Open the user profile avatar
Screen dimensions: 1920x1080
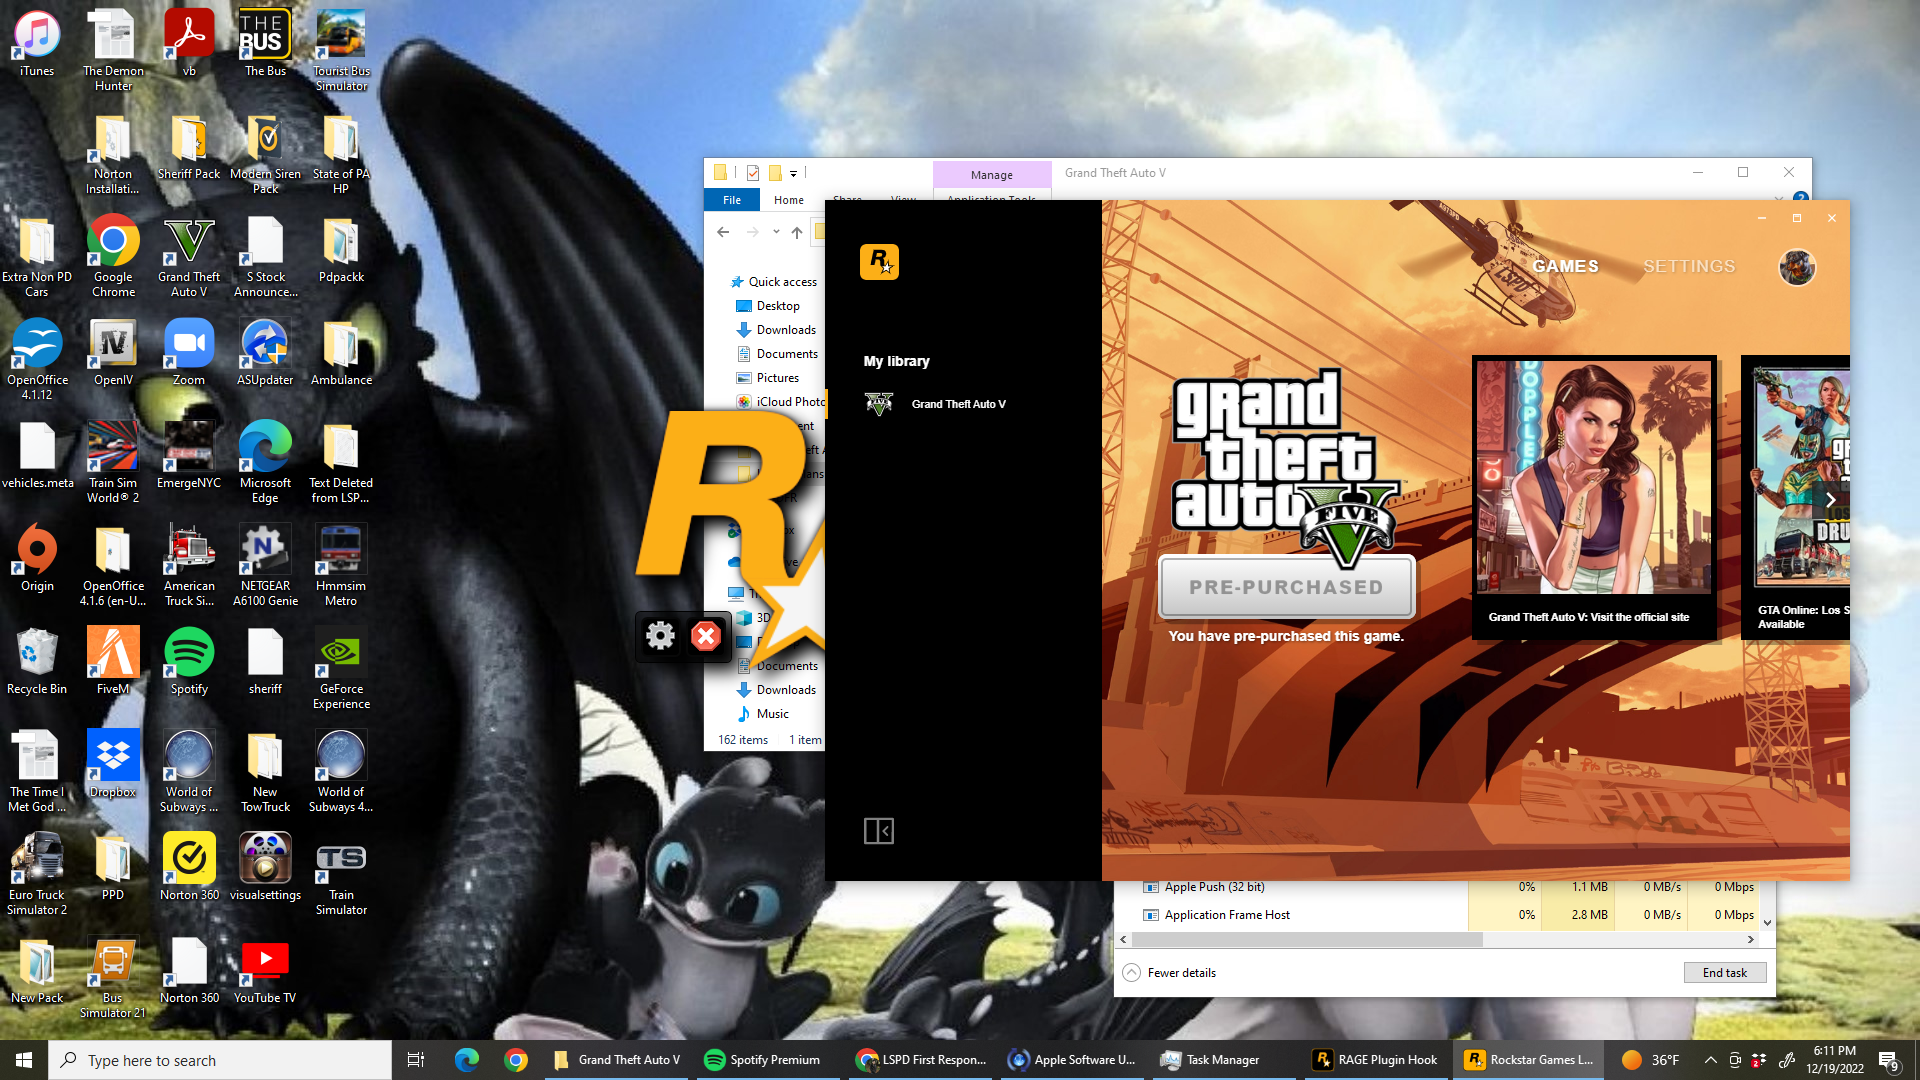click(x=1796, y=267)
